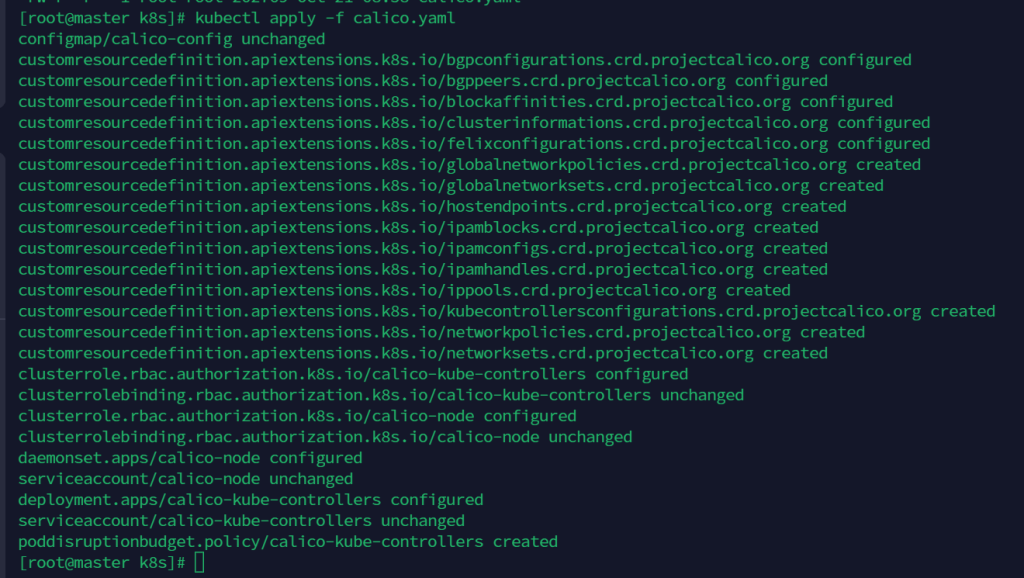This screenshot has height=578, width=1024.
Task: Click the terminal cursor at the last prompt
Action: [200, 563]
